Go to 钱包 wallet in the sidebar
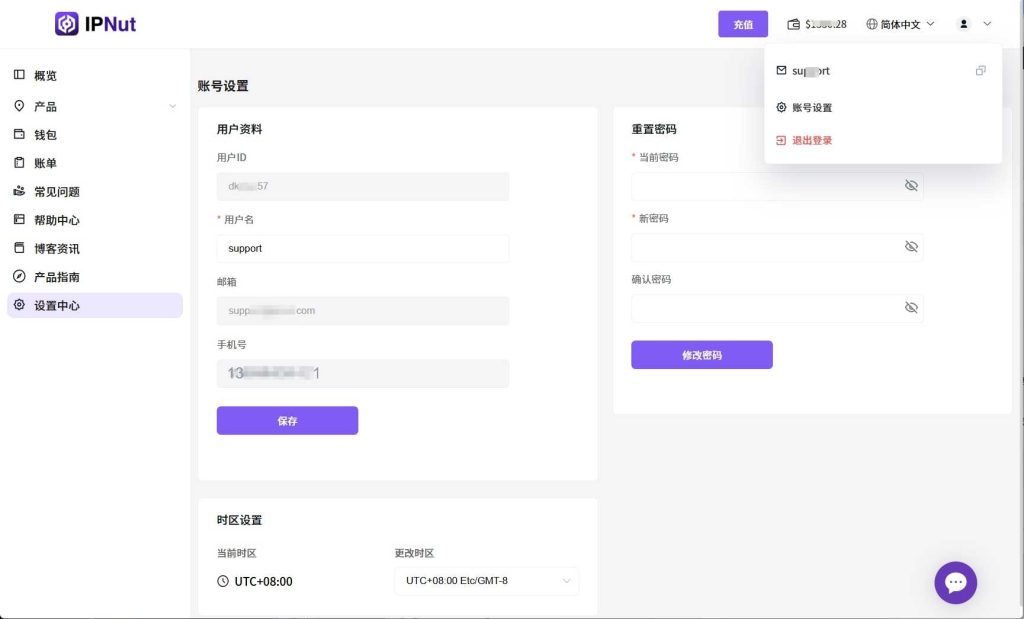 [x=45, y=134]
